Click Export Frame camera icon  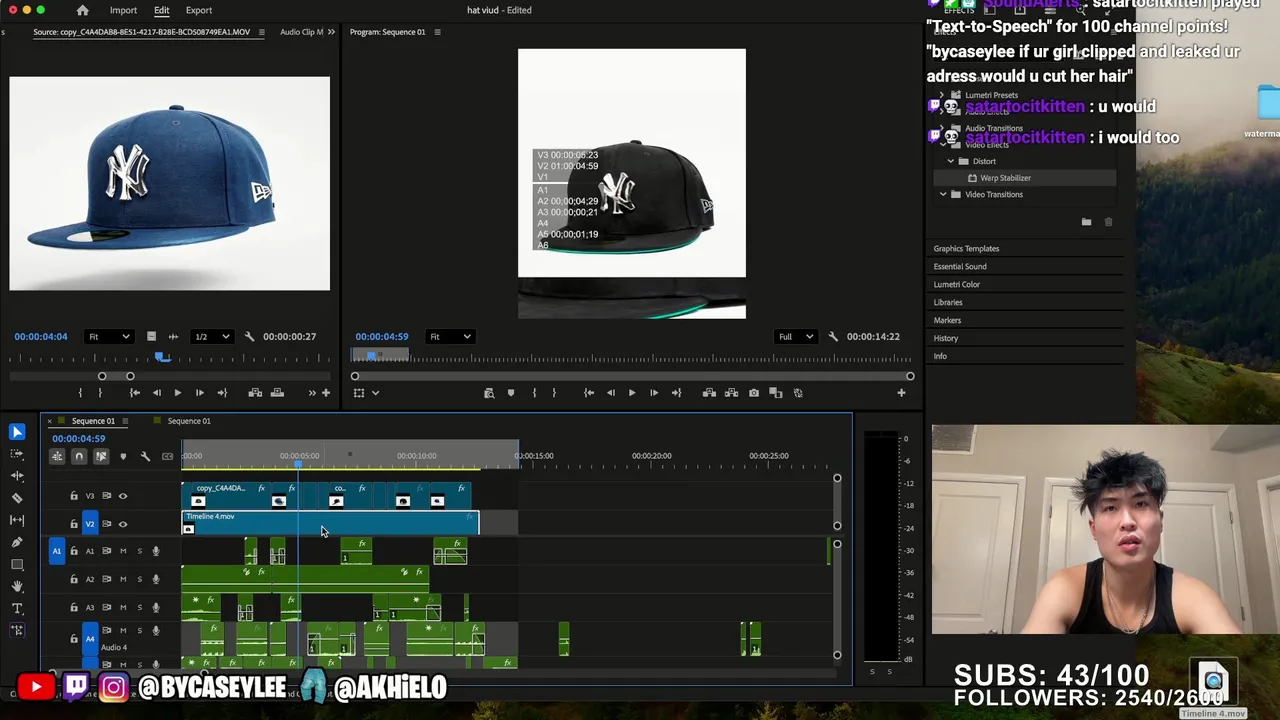click(x=754, y=393)
